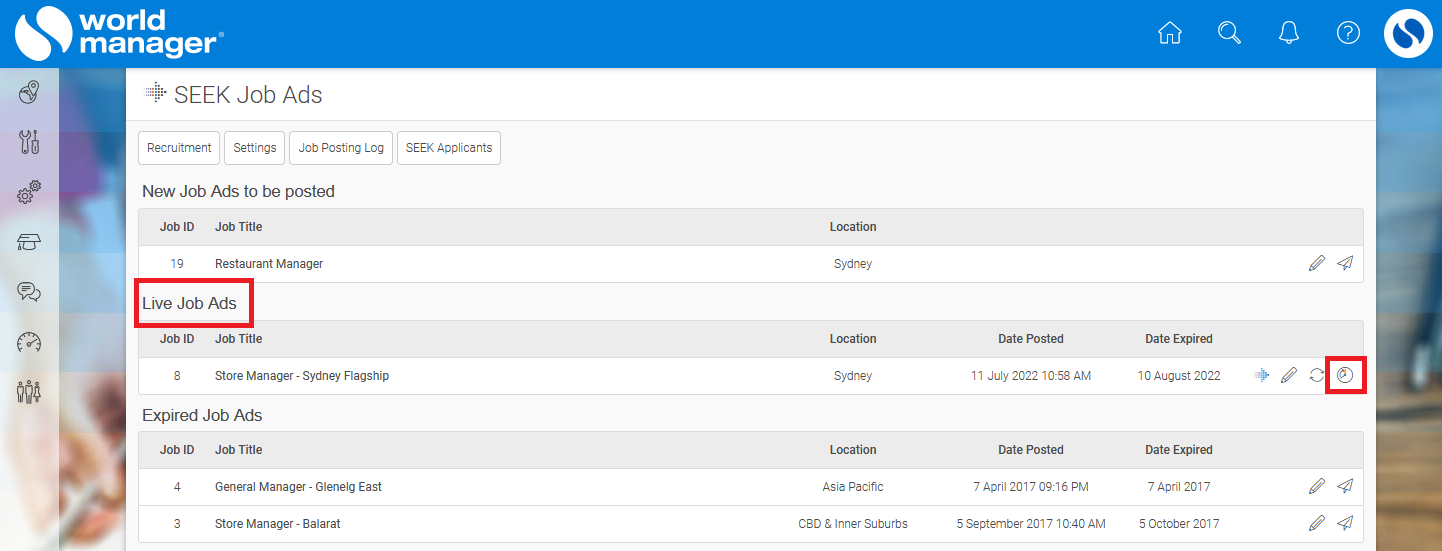Screen dimensions: 1442x551
Task: Open SEEK Applicants
Action: 449,148
